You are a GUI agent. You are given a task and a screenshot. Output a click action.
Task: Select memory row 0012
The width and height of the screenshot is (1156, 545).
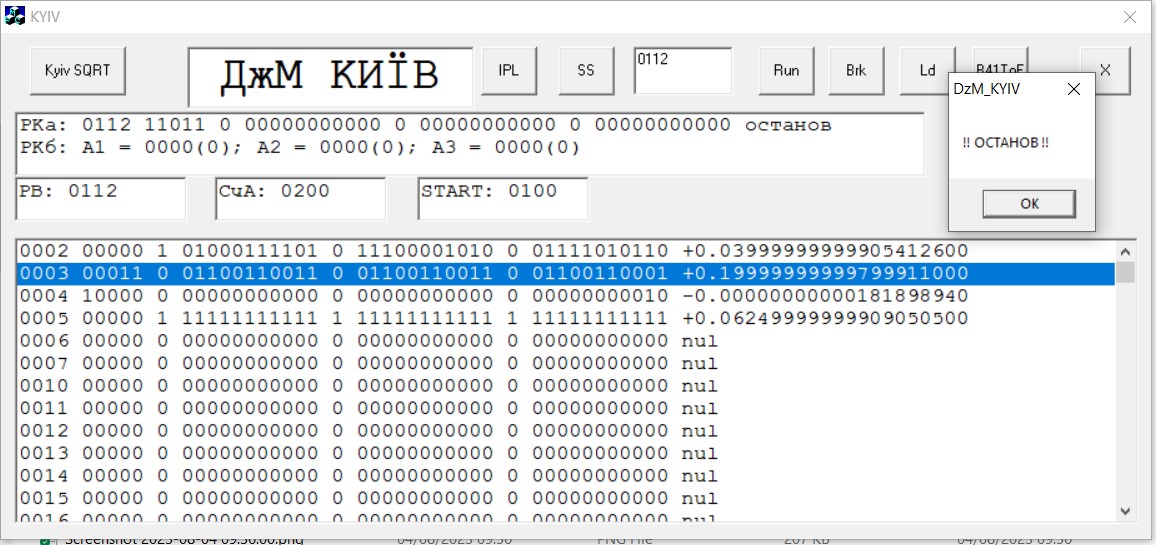[x=565, y=431]
